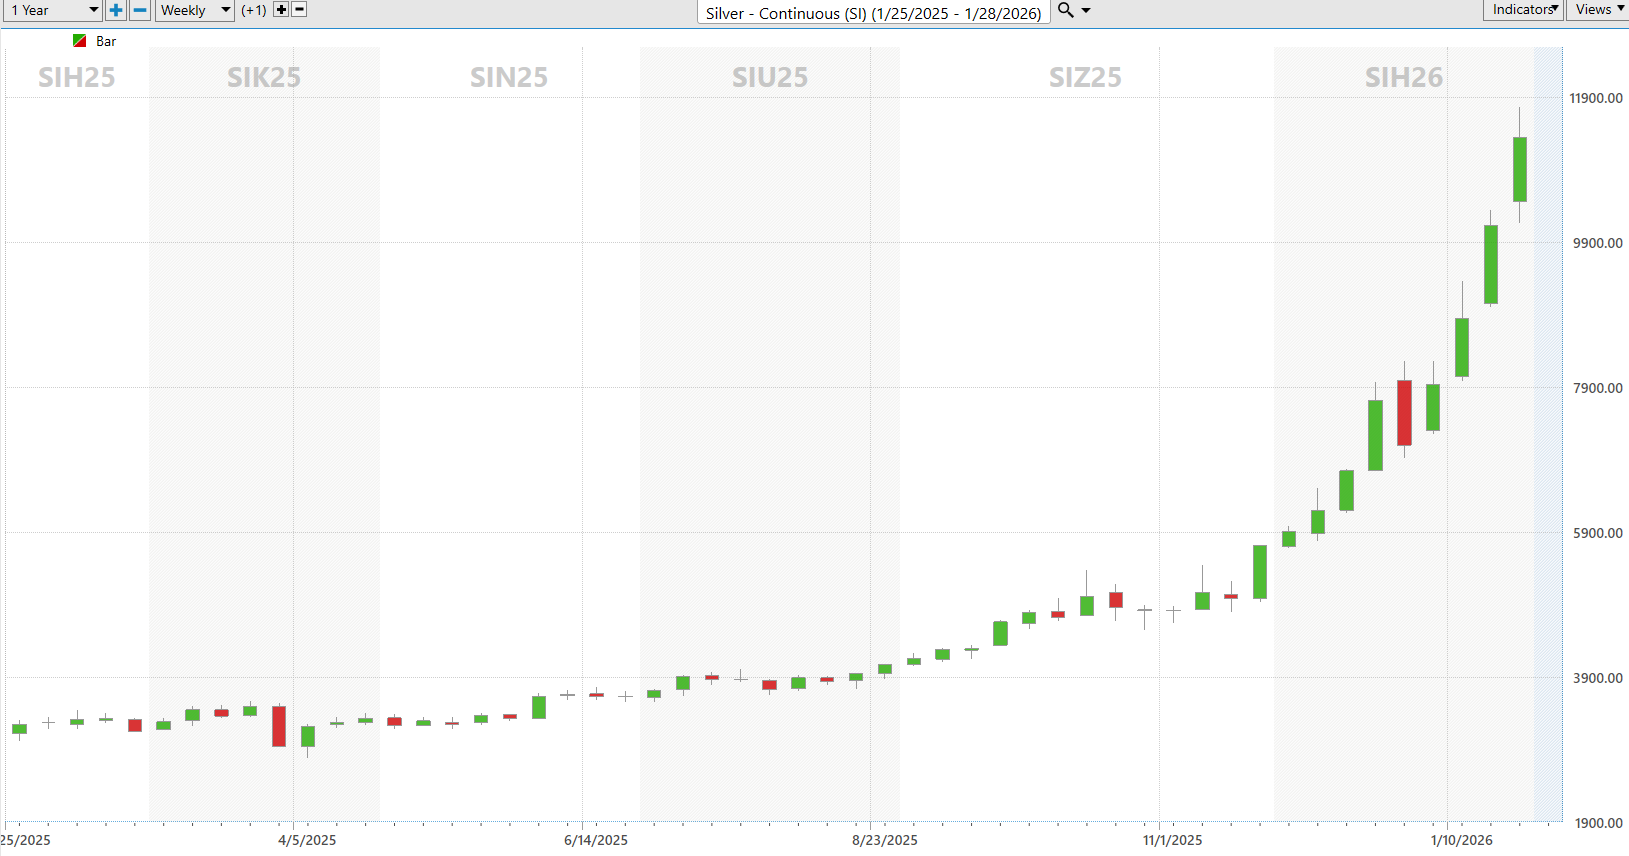Click the 4/5/2025 date axis marker
This screenshot has height=856, width=1629.
coord(307,840)
